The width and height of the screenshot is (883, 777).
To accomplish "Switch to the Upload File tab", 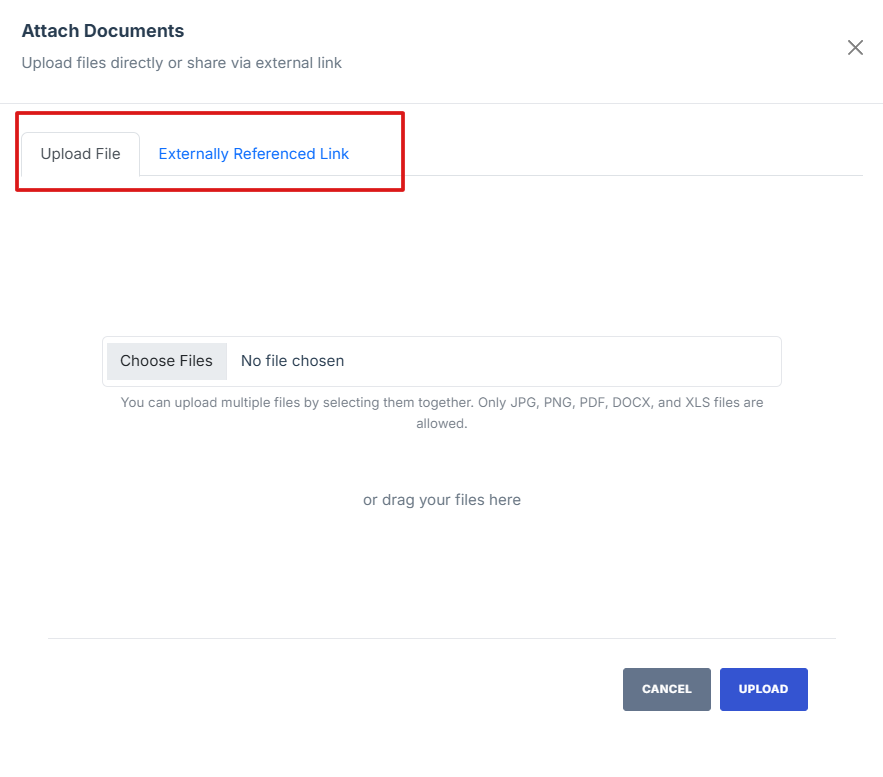I will (80, 154).
